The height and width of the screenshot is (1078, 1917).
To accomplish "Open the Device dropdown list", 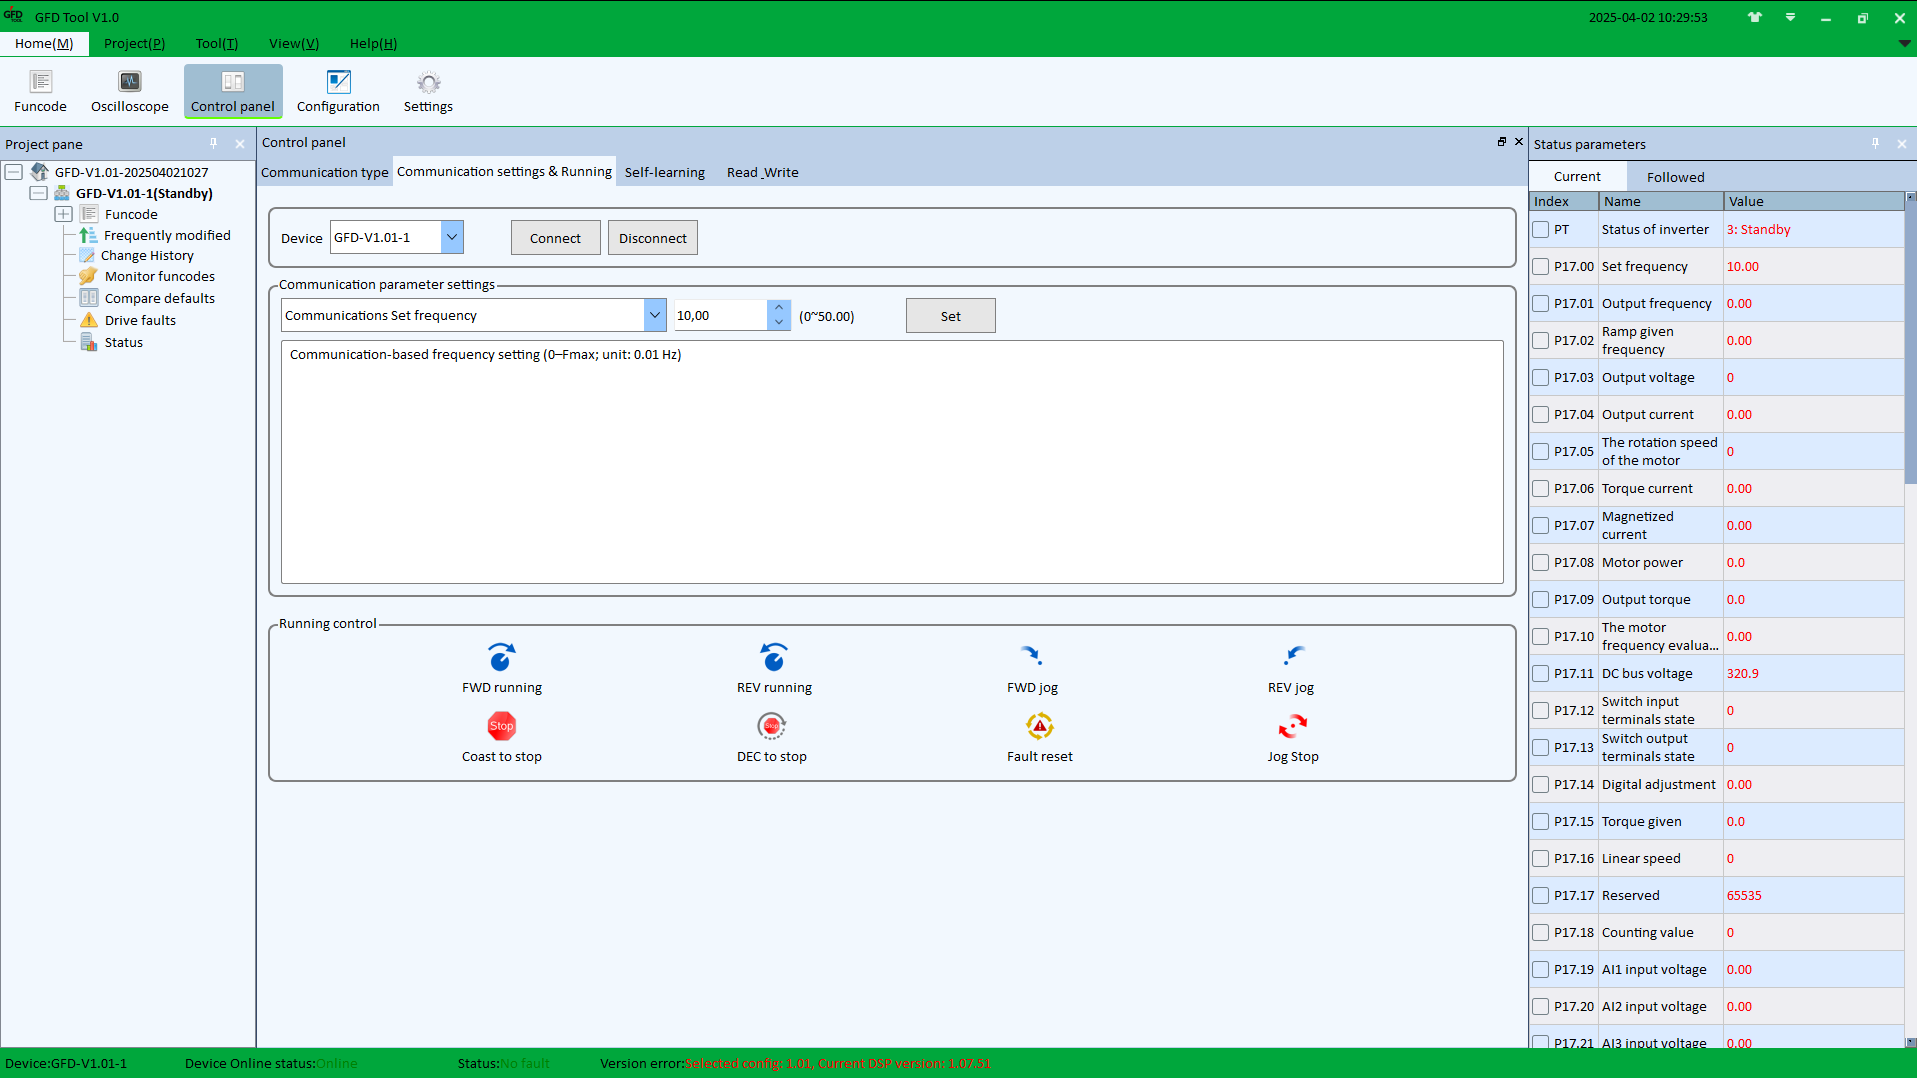I will click(452, 237).
